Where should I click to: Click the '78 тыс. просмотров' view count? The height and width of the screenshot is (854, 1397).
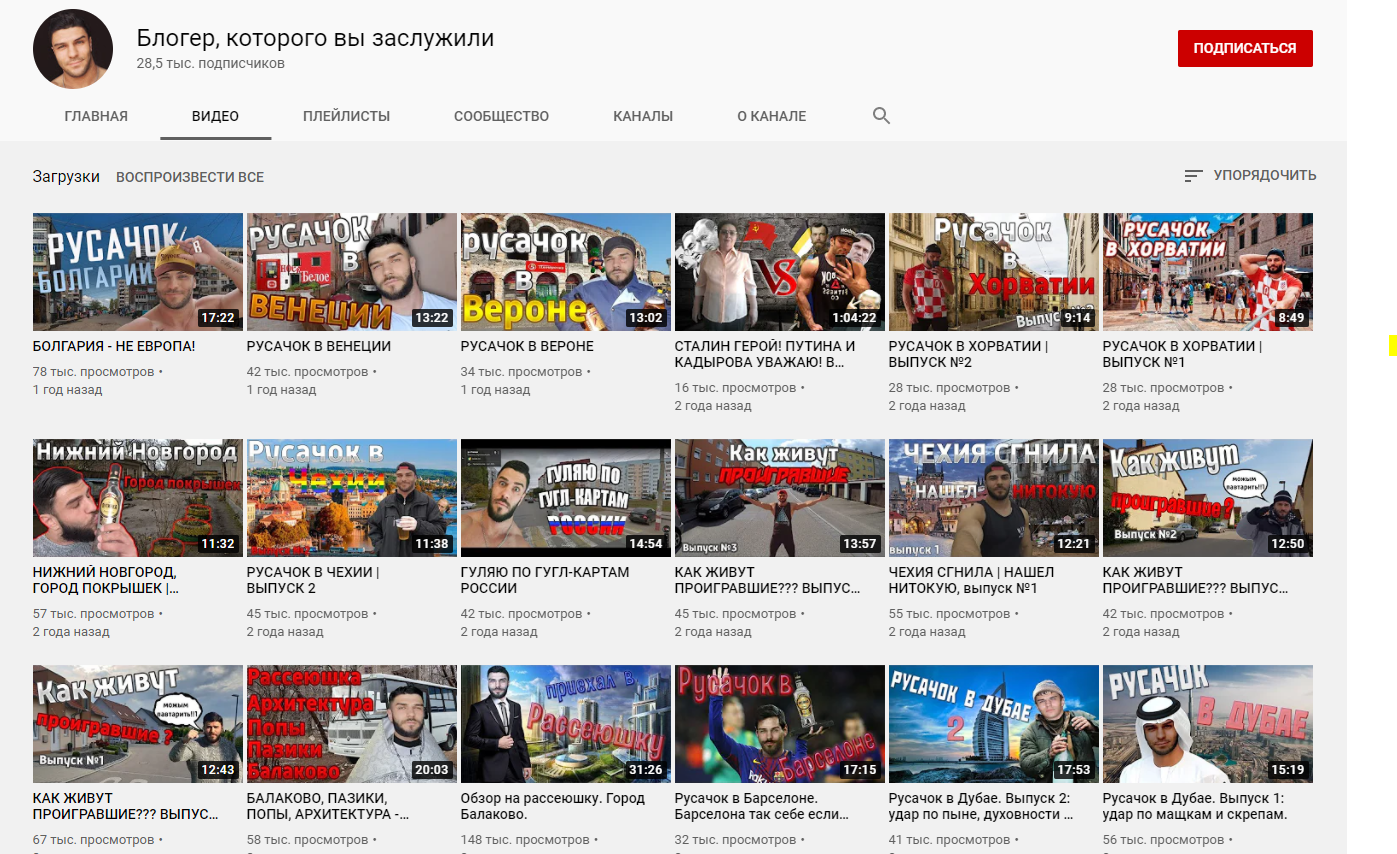[94, 372]
